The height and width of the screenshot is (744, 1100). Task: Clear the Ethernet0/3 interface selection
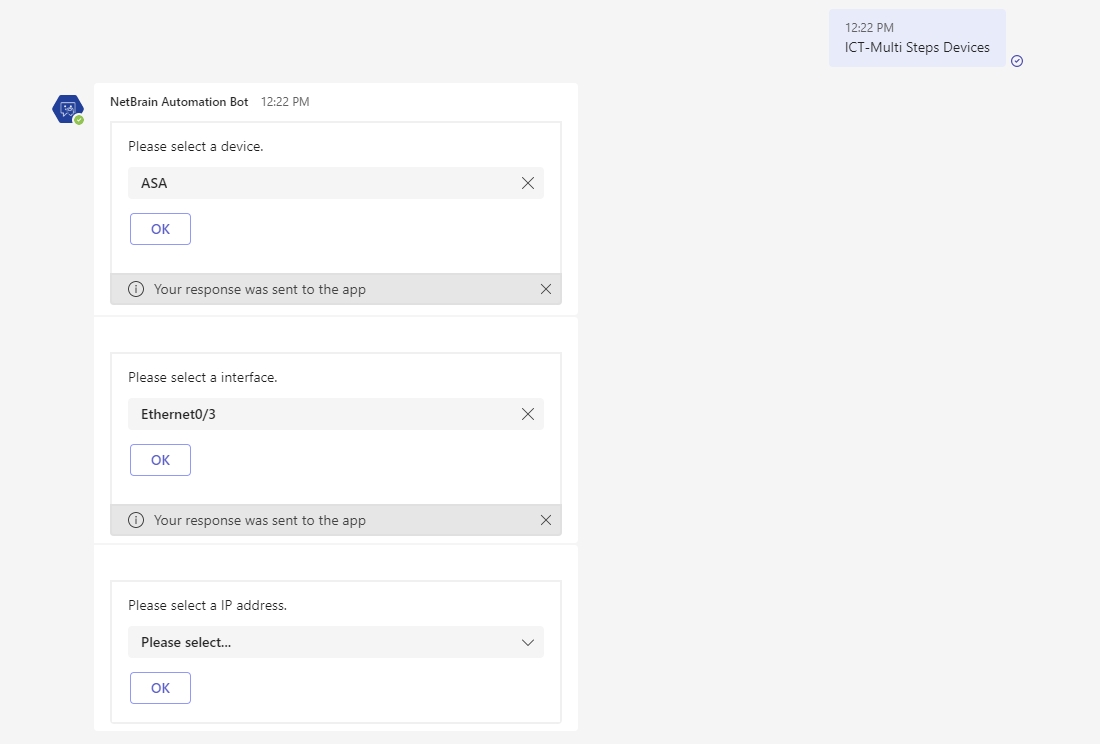tap(528, 414)
